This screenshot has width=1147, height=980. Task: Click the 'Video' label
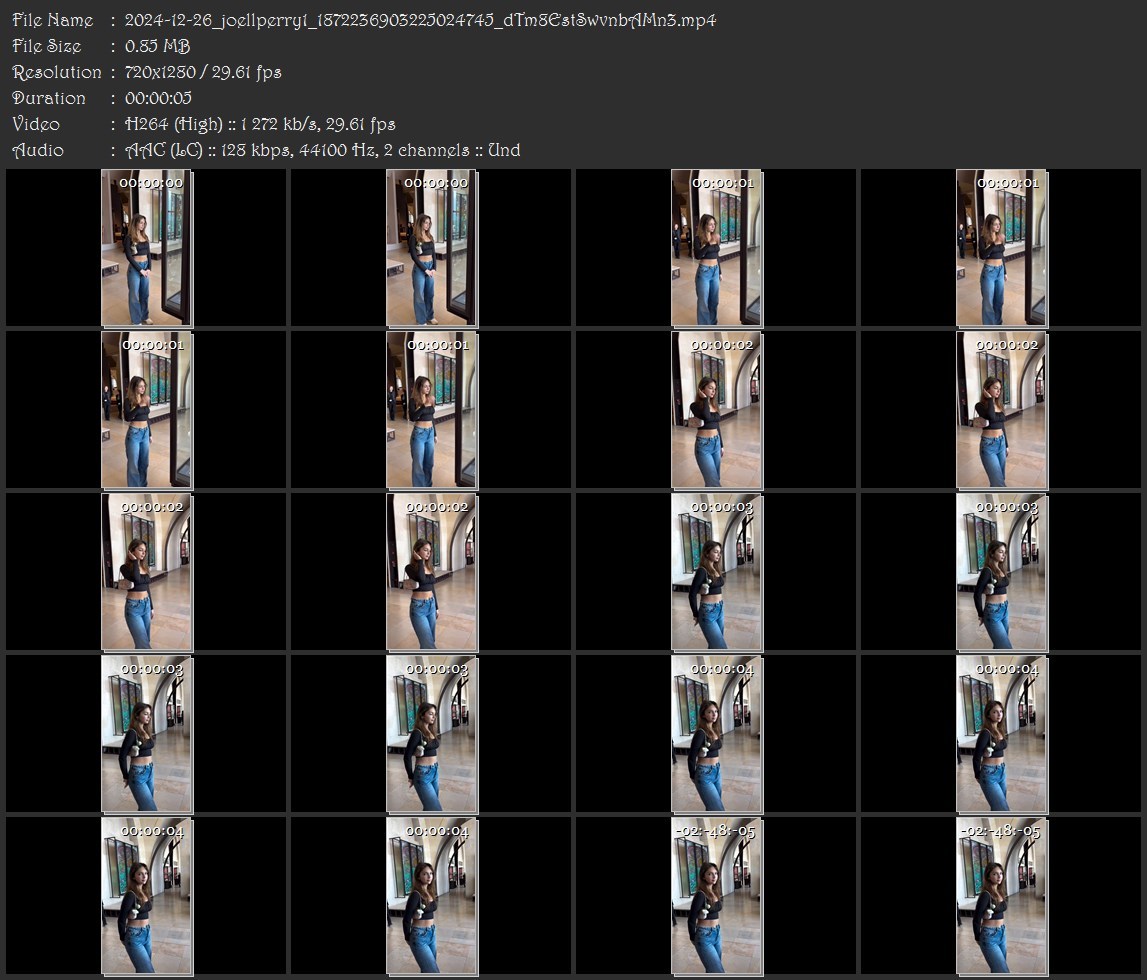[36, 124]
